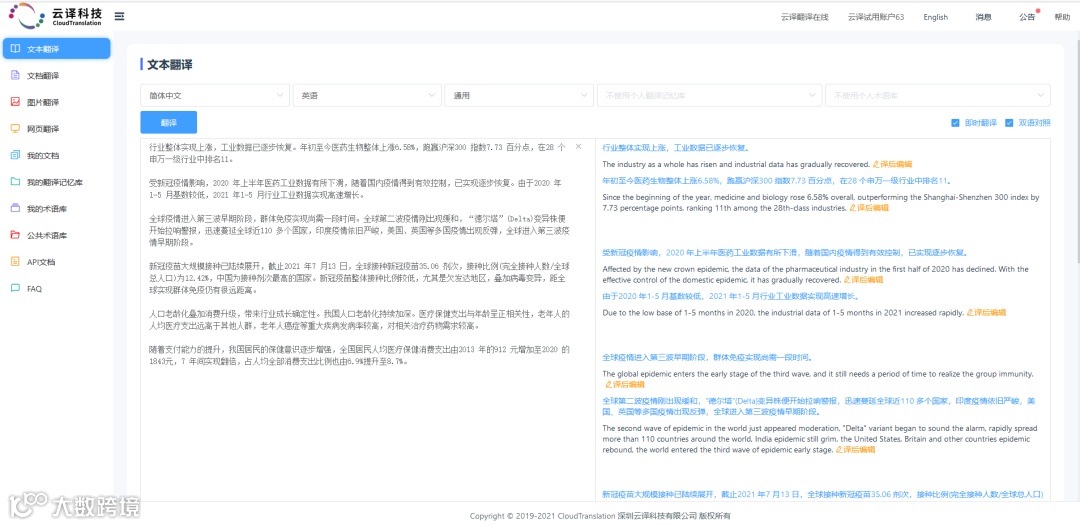Click 译后编辑 after 'industrial data has gradually recovered'
The width and height of the screenshot is (1080, 526).
(x=892, y=164)
